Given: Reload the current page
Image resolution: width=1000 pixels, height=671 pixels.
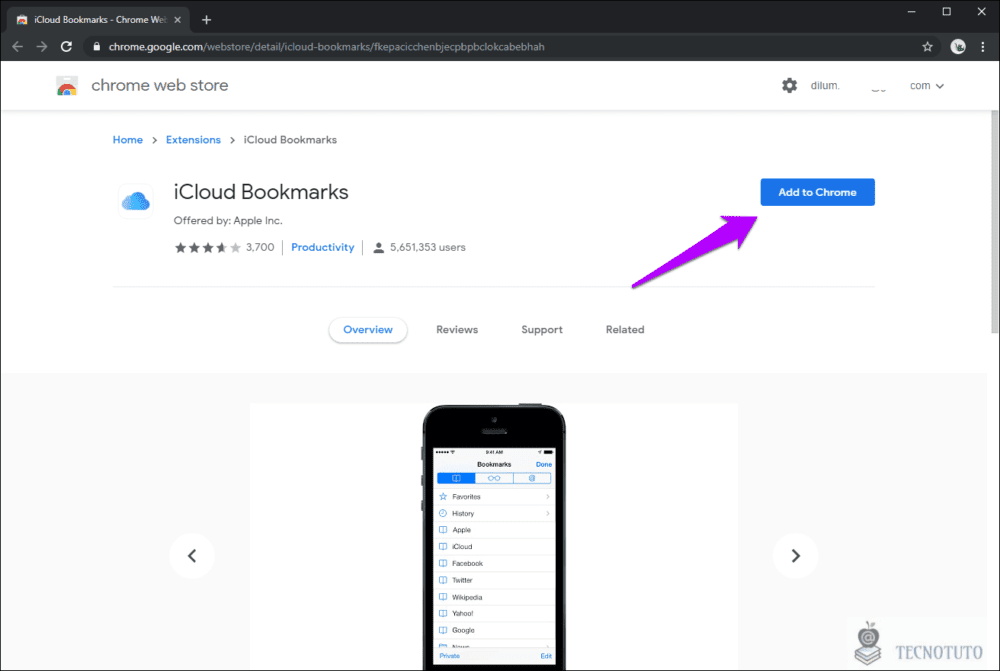Looking at the screenshot, I should click(x=66, y=47).
